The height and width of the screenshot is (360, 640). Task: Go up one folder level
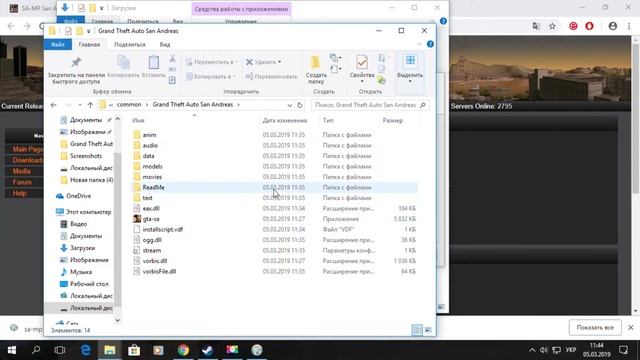click(x=90, y=105)
